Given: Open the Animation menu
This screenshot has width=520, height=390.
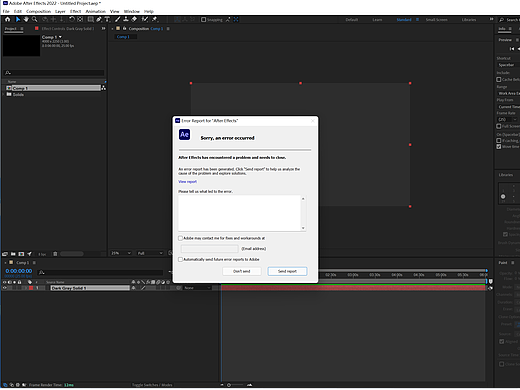Looking at the screenshot, I should [95, 11].
